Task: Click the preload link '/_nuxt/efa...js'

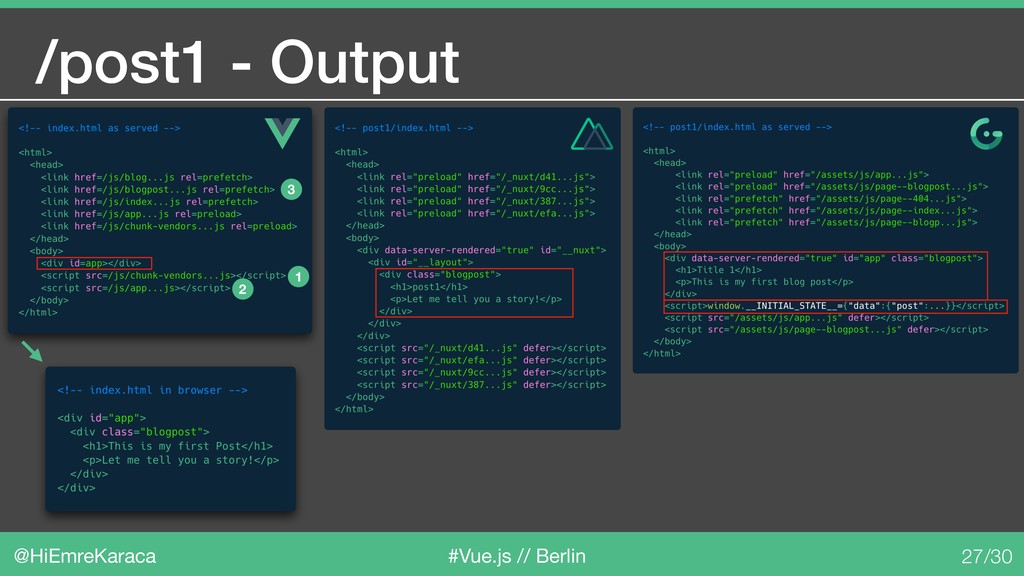Action: 476,214
